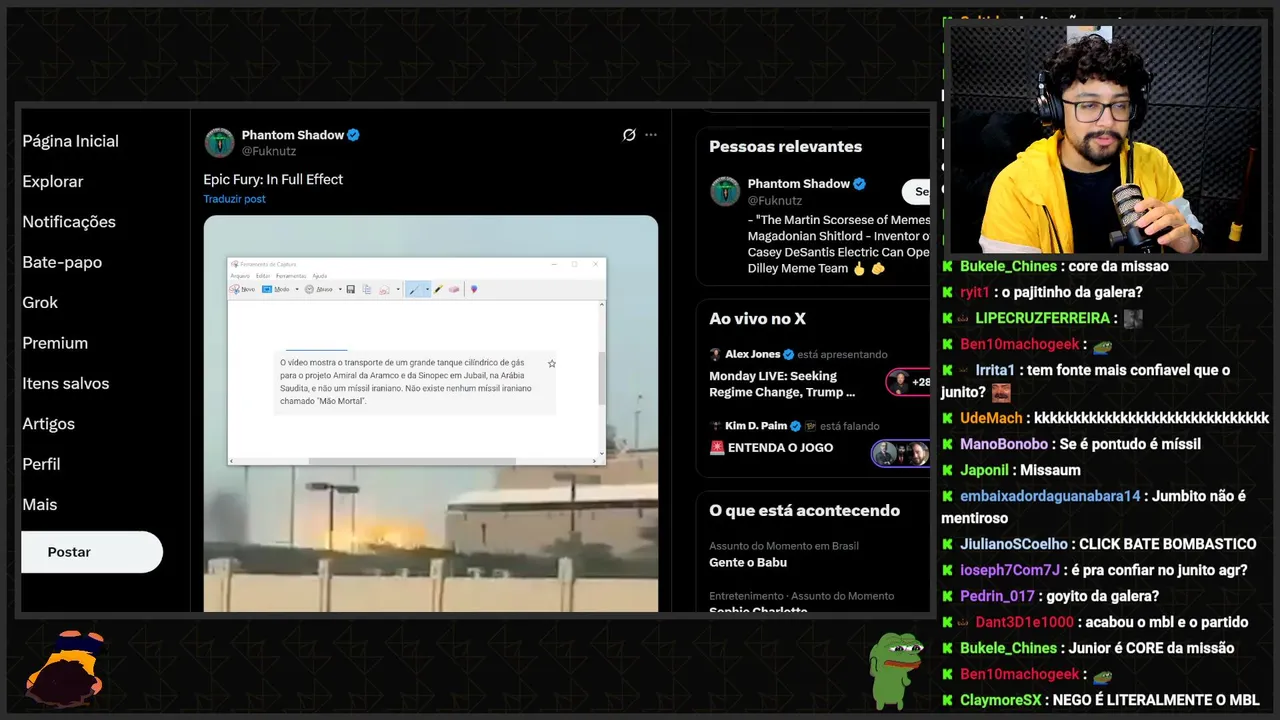
Task: Click the +28 listeners bubble
Action: [908, 382]
